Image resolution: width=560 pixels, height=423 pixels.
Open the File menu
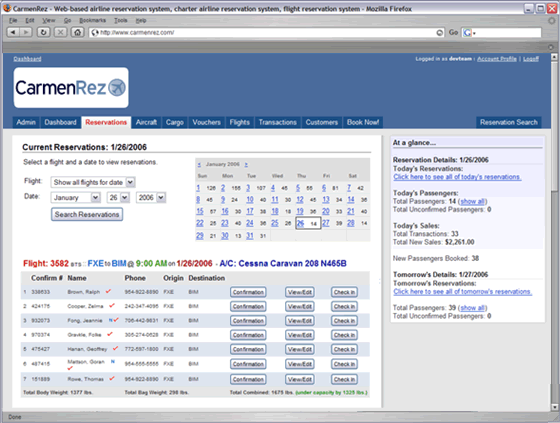13,20
